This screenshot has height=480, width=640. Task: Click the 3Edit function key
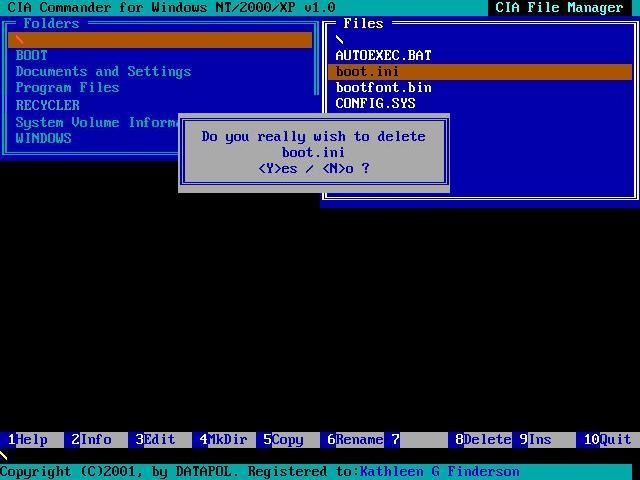pyautogui.click(x=160, y=440)
